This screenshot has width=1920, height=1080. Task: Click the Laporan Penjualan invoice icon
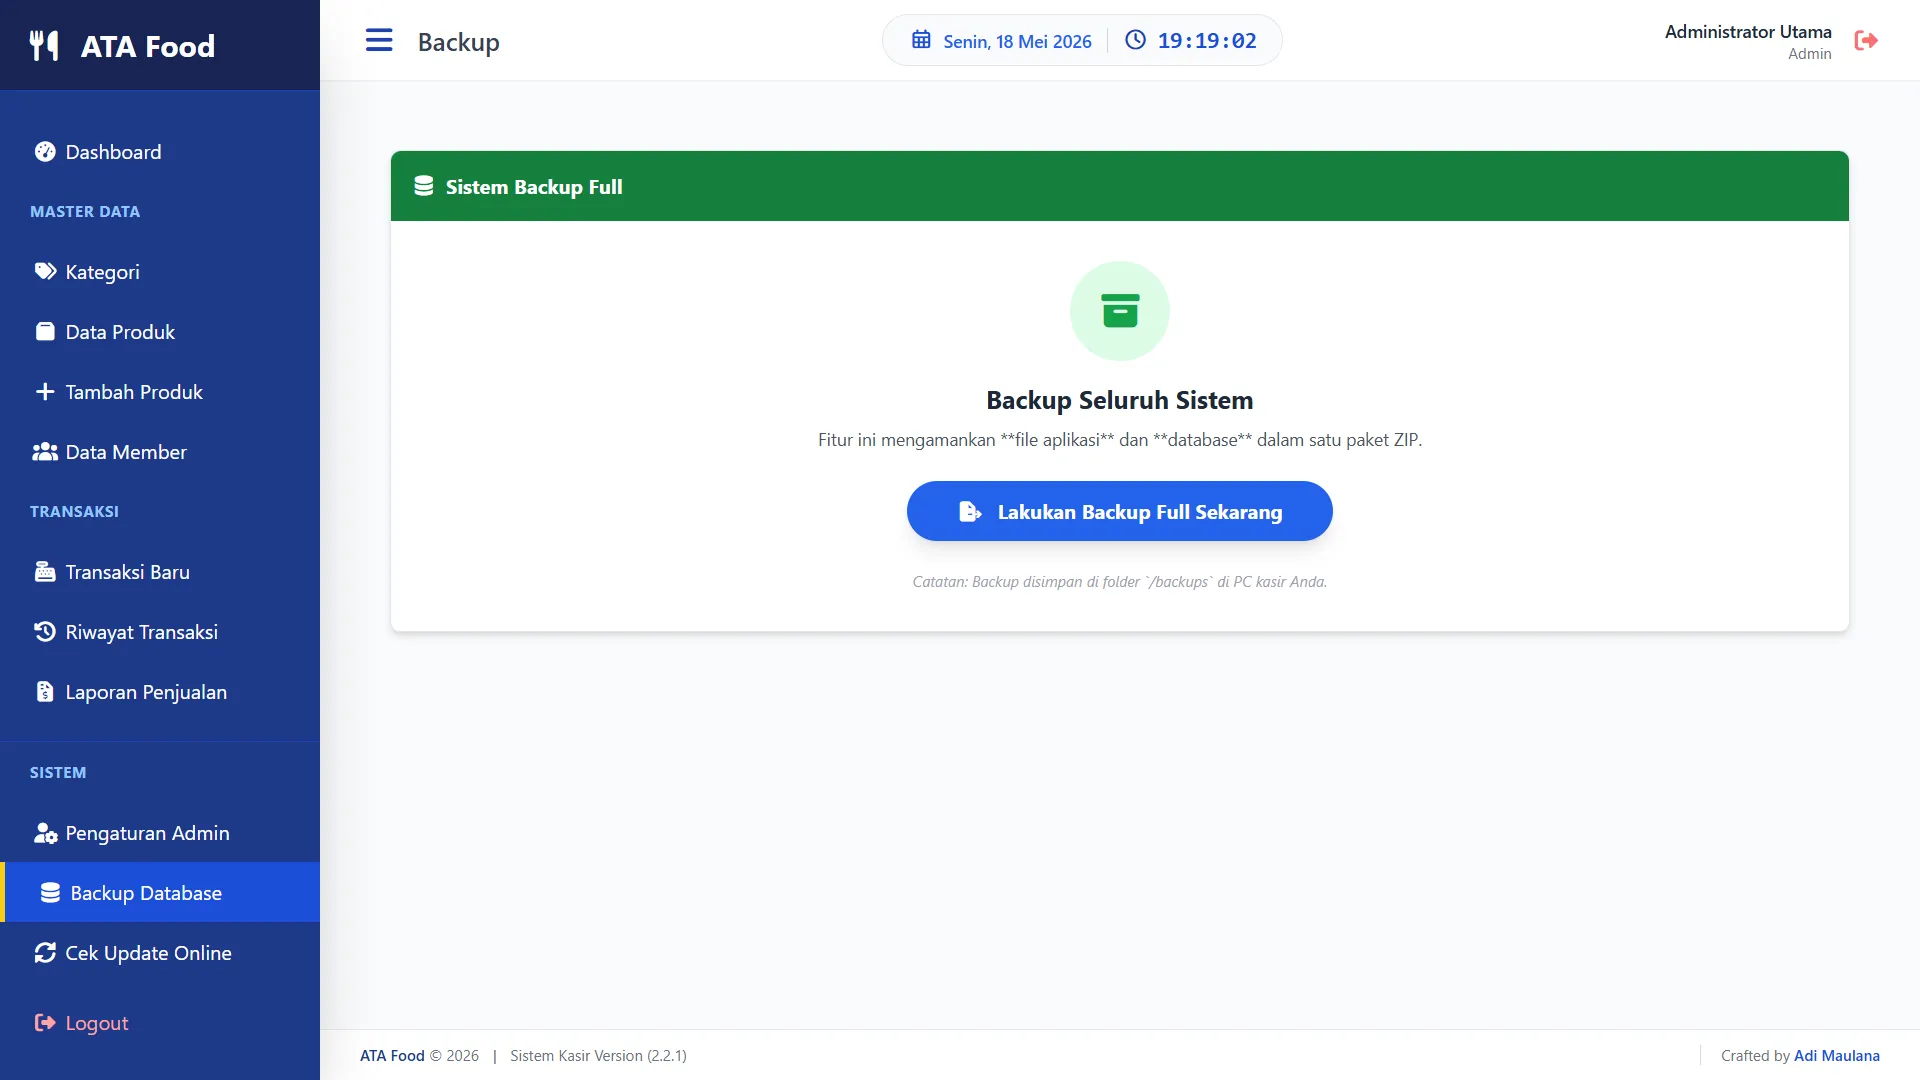(x=45, y=692)
